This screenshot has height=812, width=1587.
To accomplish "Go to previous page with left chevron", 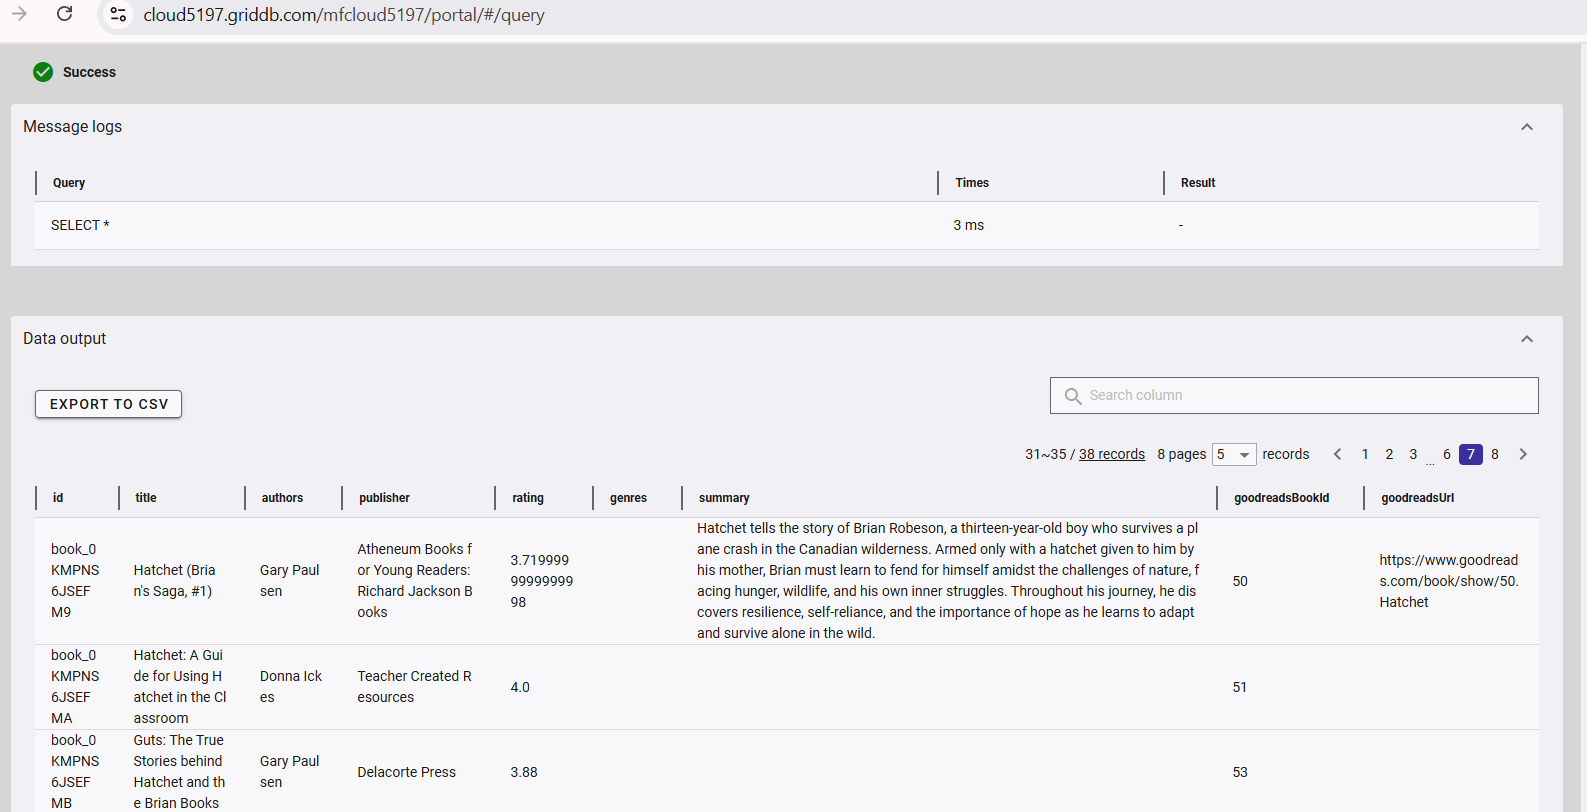I will (1337, 454).
